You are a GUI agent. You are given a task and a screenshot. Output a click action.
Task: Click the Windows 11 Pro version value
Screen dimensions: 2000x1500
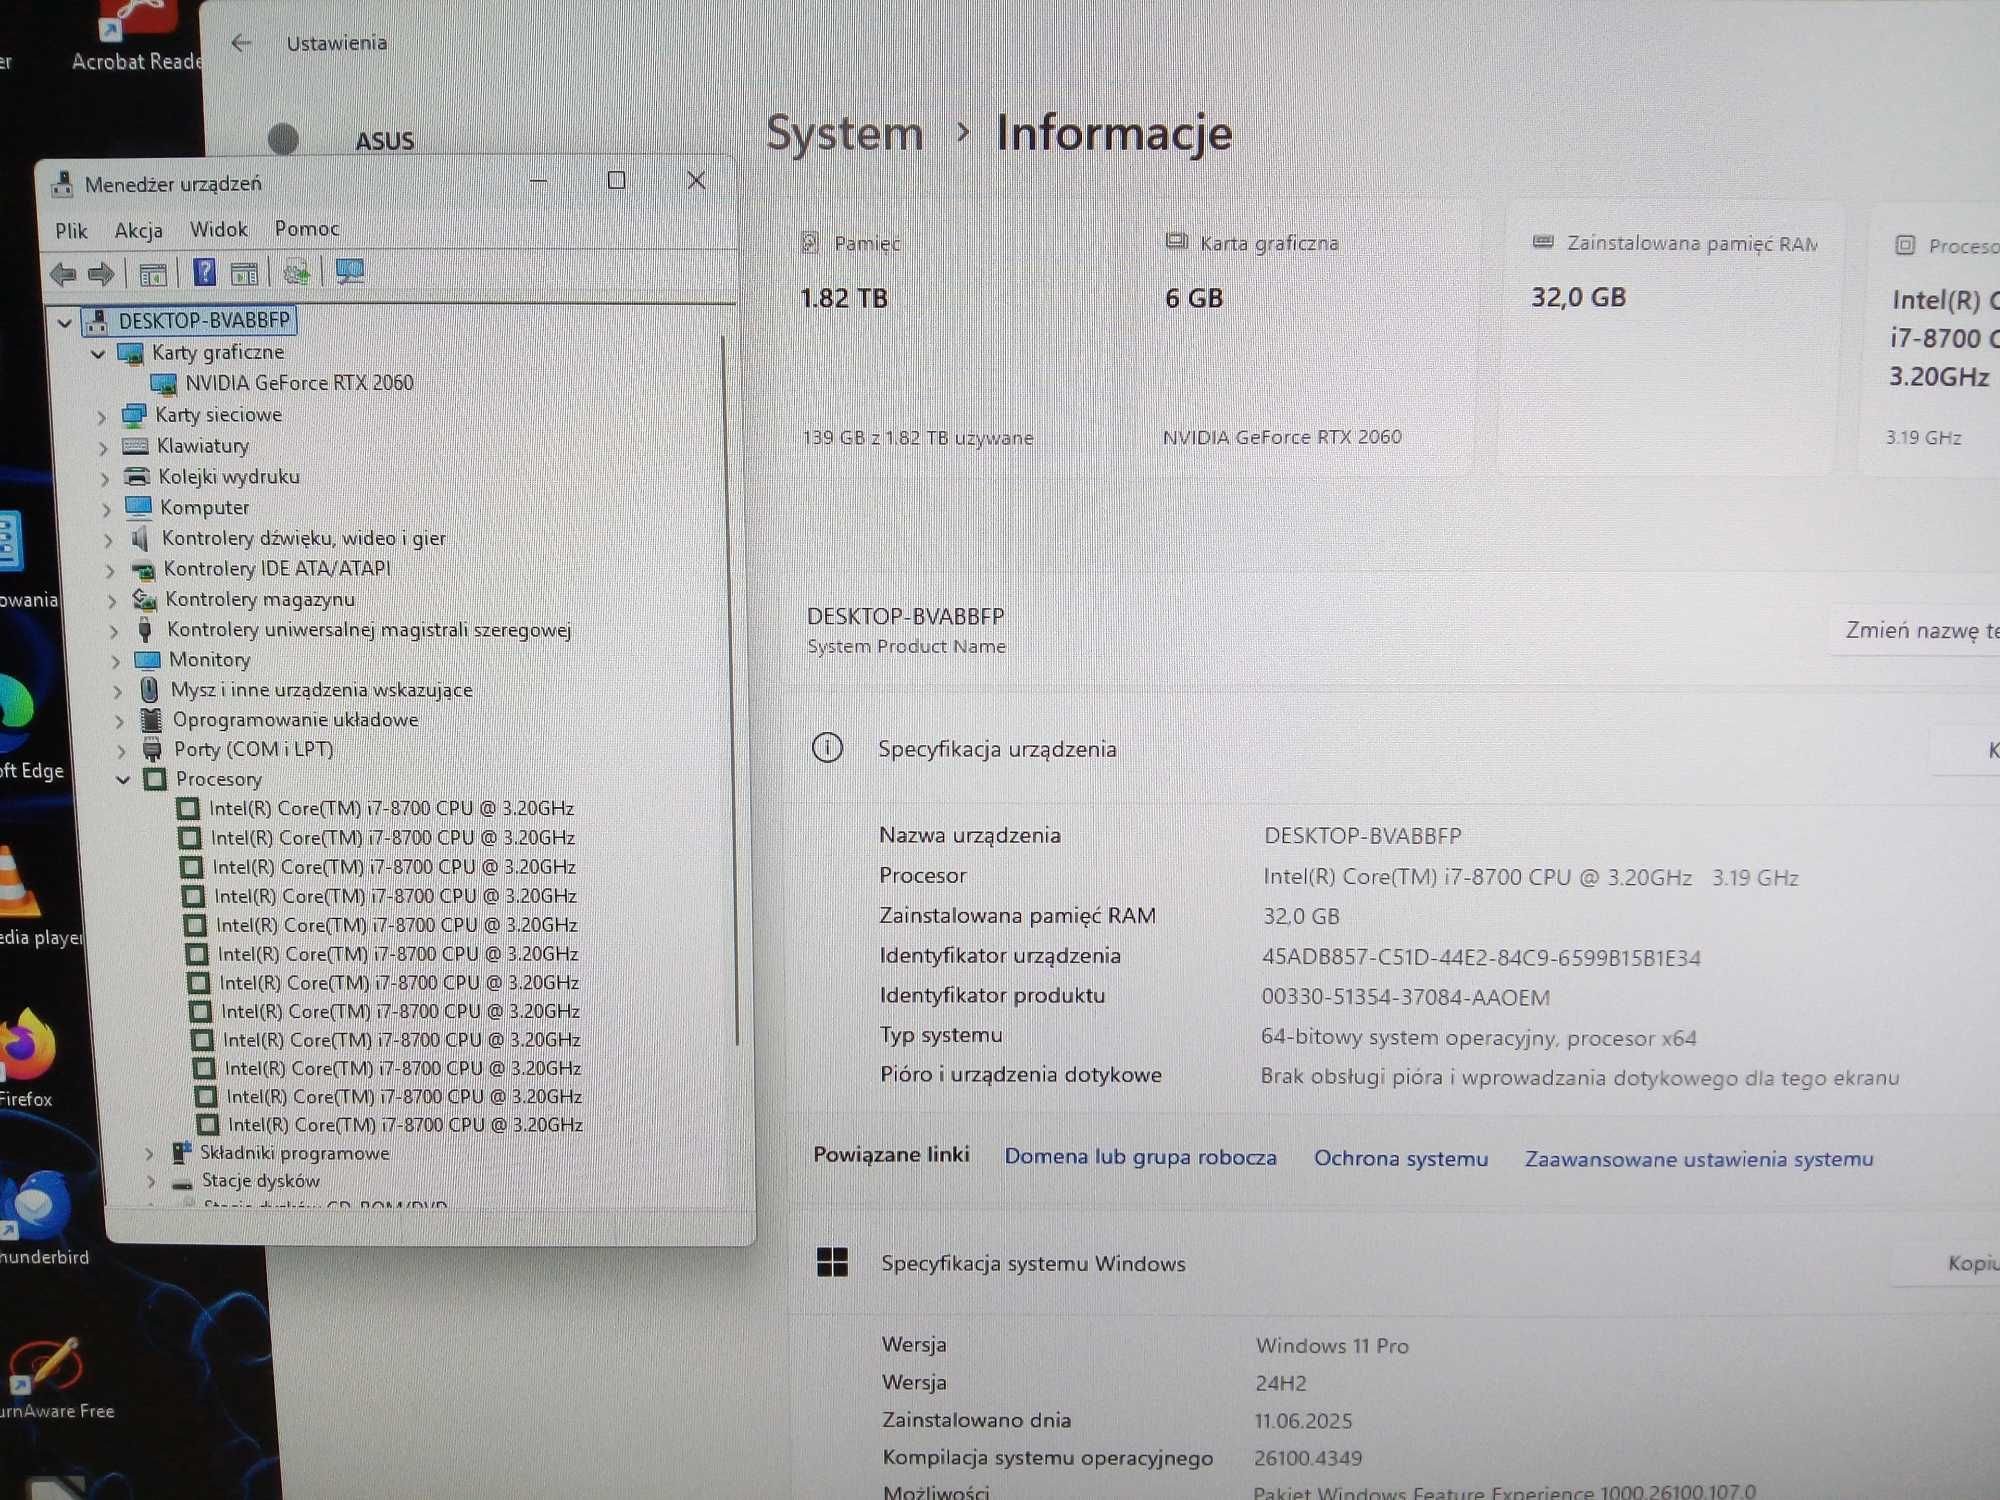pyautogui.click(x=1332, y=1346)
